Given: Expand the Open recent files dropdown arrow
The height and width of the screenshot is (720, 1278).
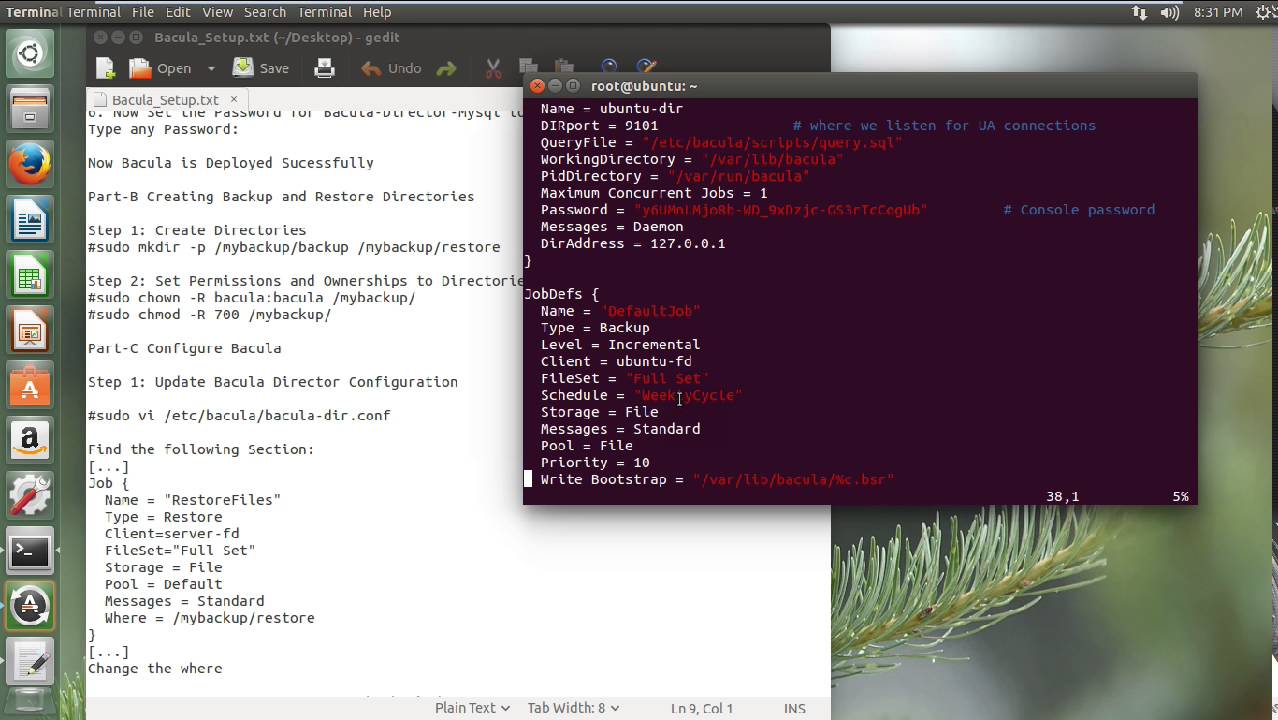Looking at the screenshot, I should point(211,68).
